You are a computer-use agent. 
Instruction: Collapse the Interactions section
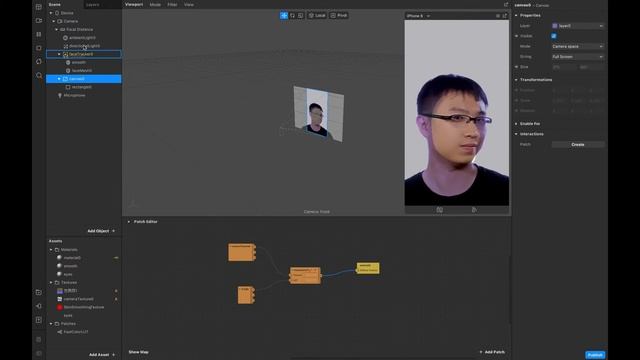[516, 134]
